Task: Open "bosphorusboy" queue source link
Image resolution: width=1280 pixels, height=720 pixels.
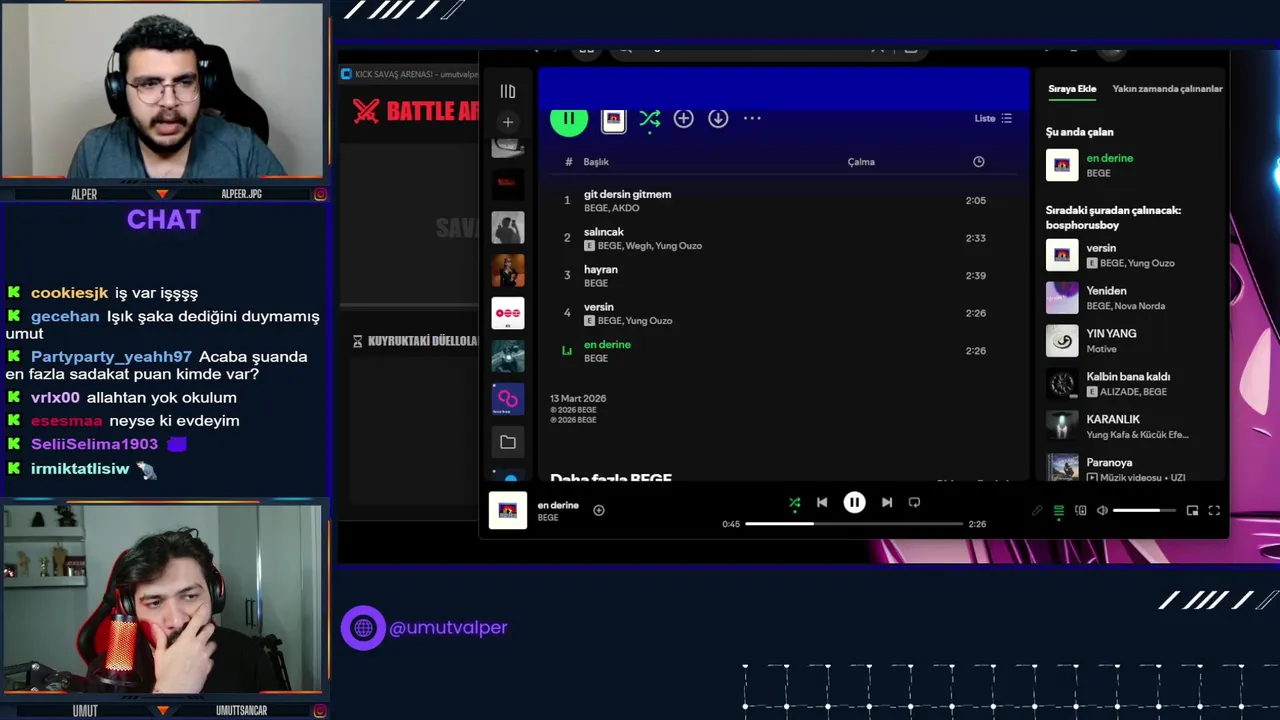Action: pos(1083,225)
